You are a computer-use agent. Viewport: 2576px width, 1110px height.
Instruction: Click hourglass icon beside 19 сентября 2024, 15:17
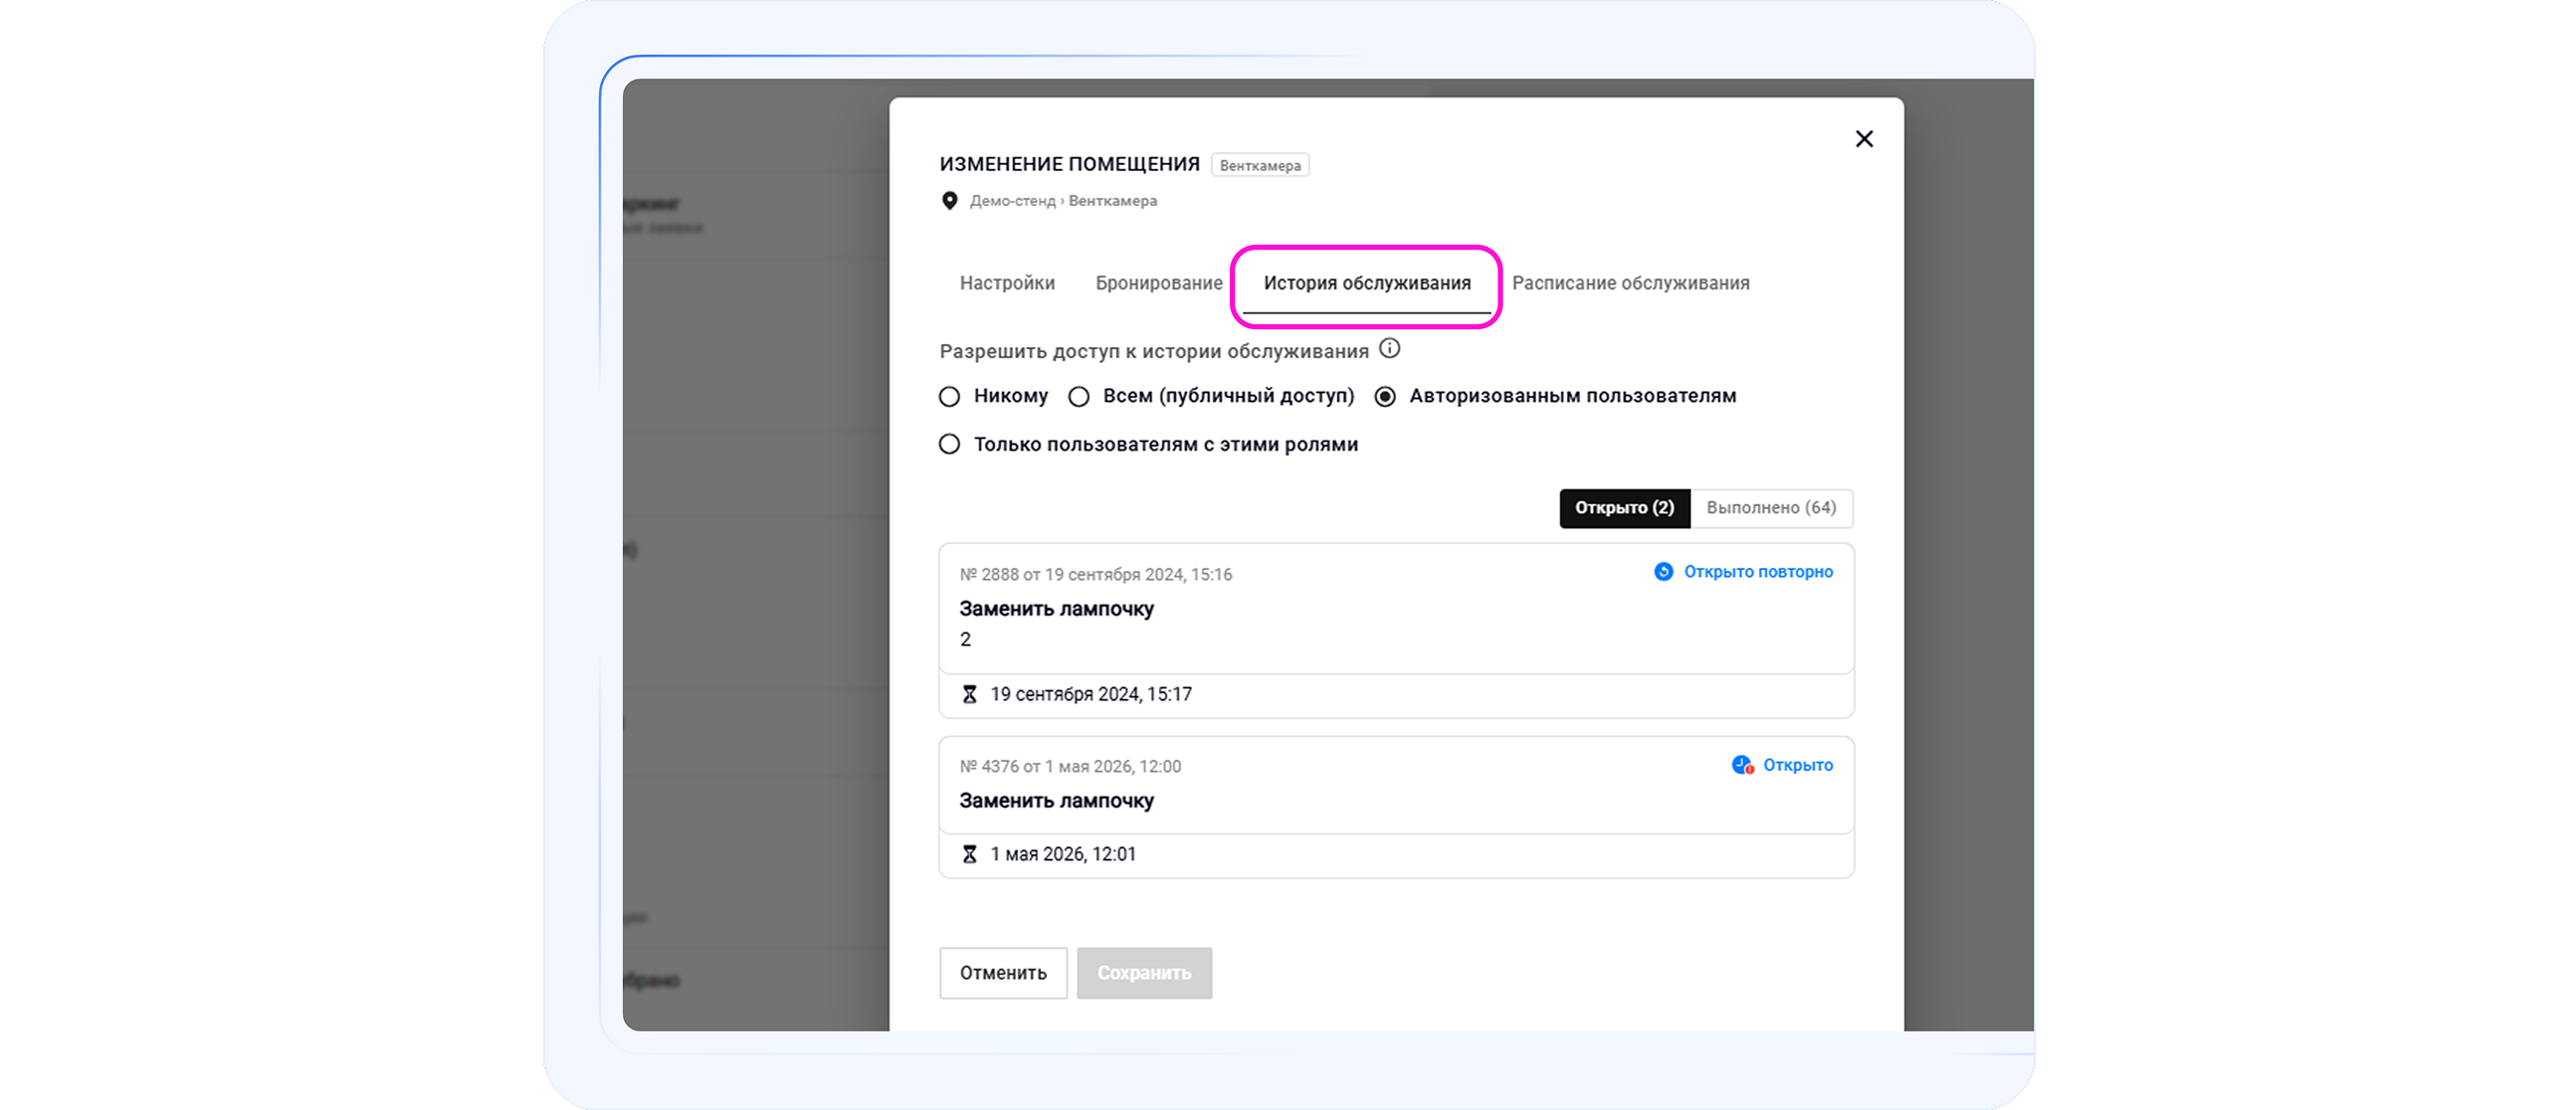[969, 694]
